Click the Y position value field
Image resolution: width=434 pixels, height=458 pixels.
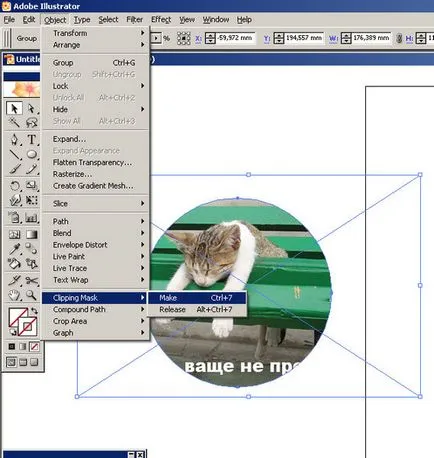tap(304, 38)
